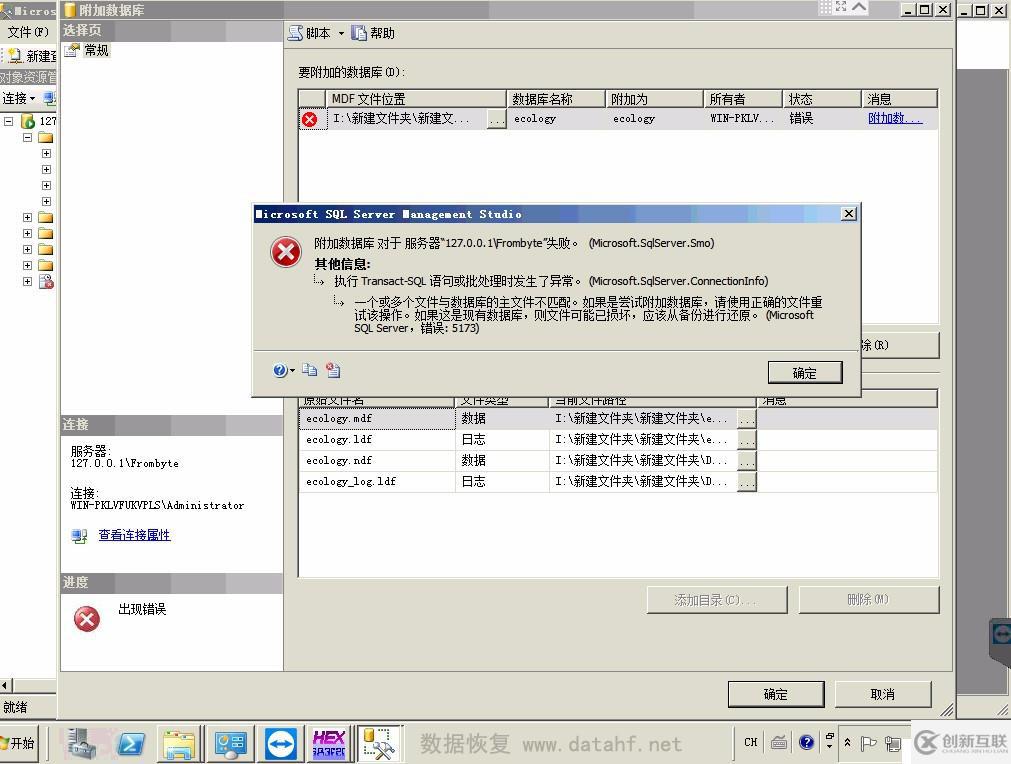Switch to SQL Server Management Studio taskbar icon
The width and height of the screenshot is (1011, 764).
coord(380,744)
